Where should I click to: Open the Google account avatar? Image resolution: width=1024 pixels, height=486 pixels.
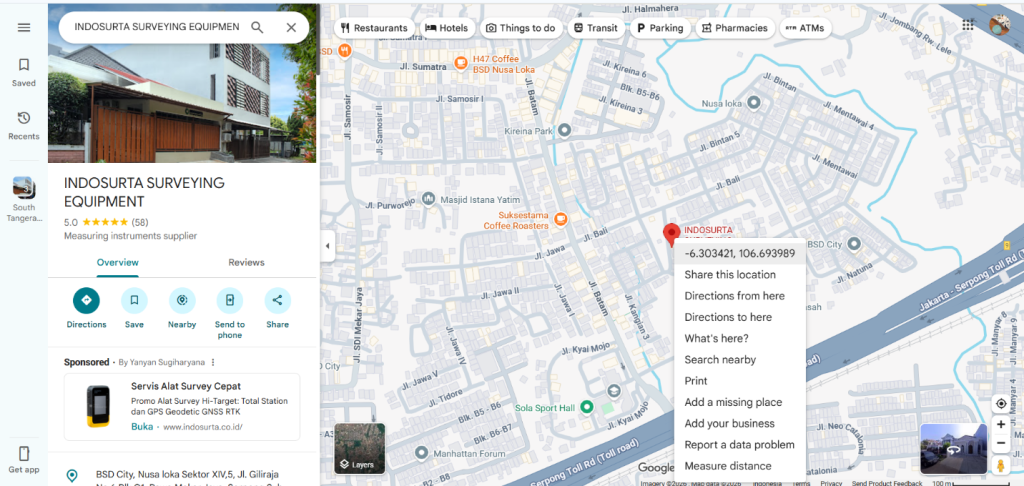[999, 25]
